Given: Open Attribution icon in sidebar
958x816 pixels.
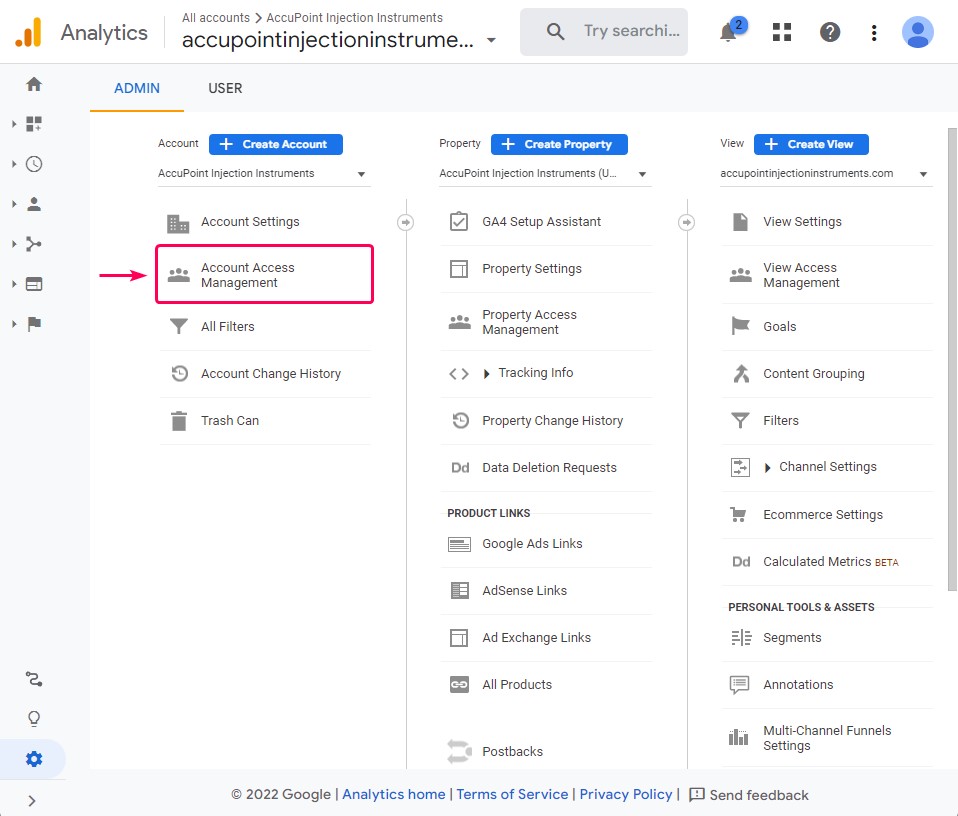Looking at the screenshot, I should click(x=34, y=679).
